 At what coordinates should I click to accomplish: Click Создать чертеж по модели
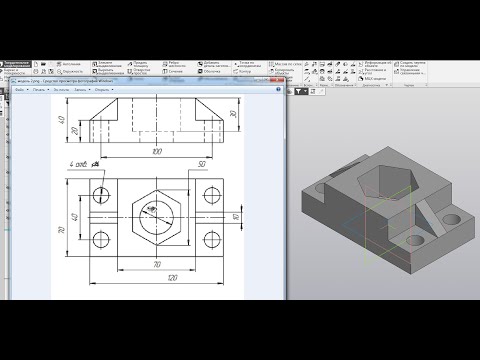point(410,64)
